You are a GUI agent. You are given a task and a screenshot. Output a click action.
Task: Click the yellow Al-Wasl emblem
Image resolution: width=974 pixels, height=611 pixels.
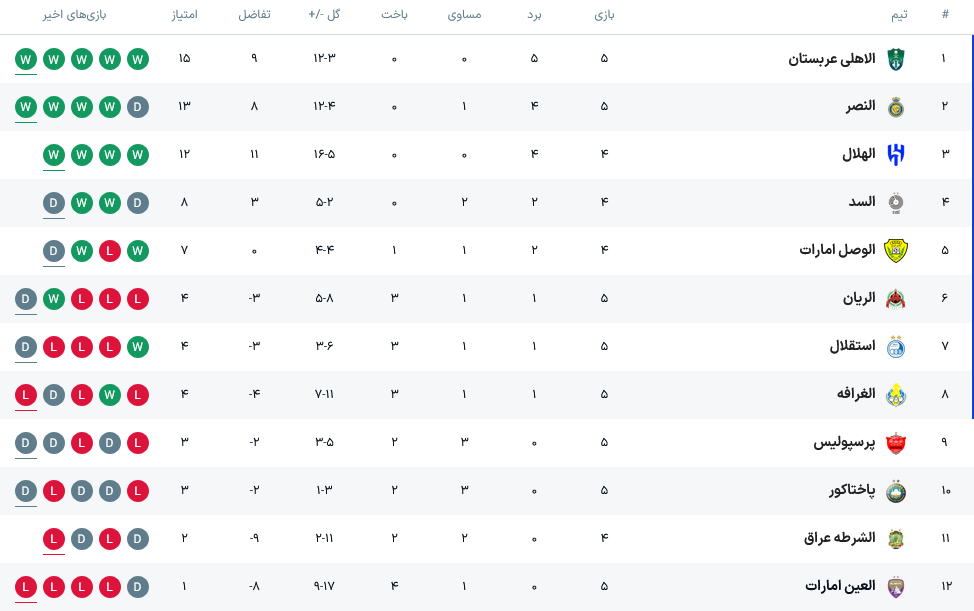click(x=896, y=250)
